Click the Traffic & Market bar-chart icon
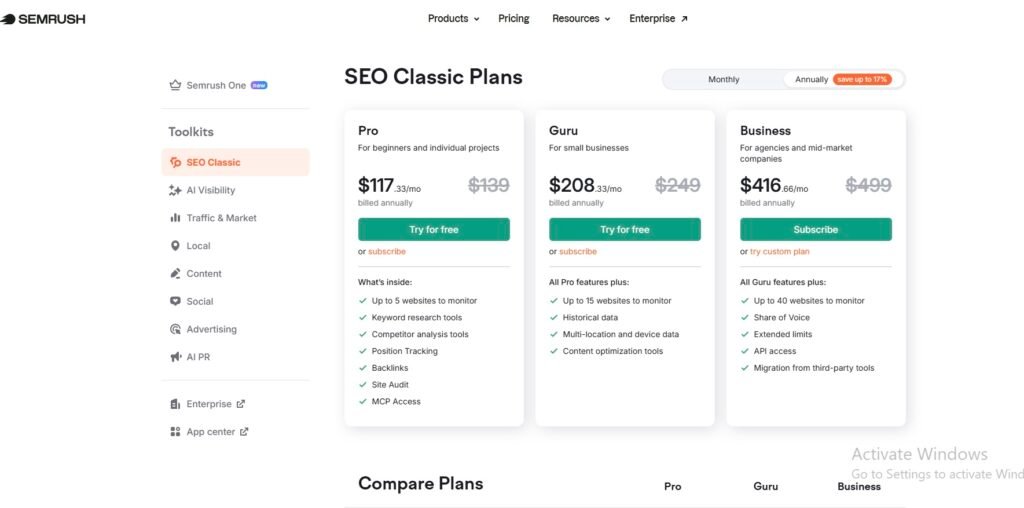Viewport: 1024px width, 508px height. pyautogui.click(x=176, y=218)
